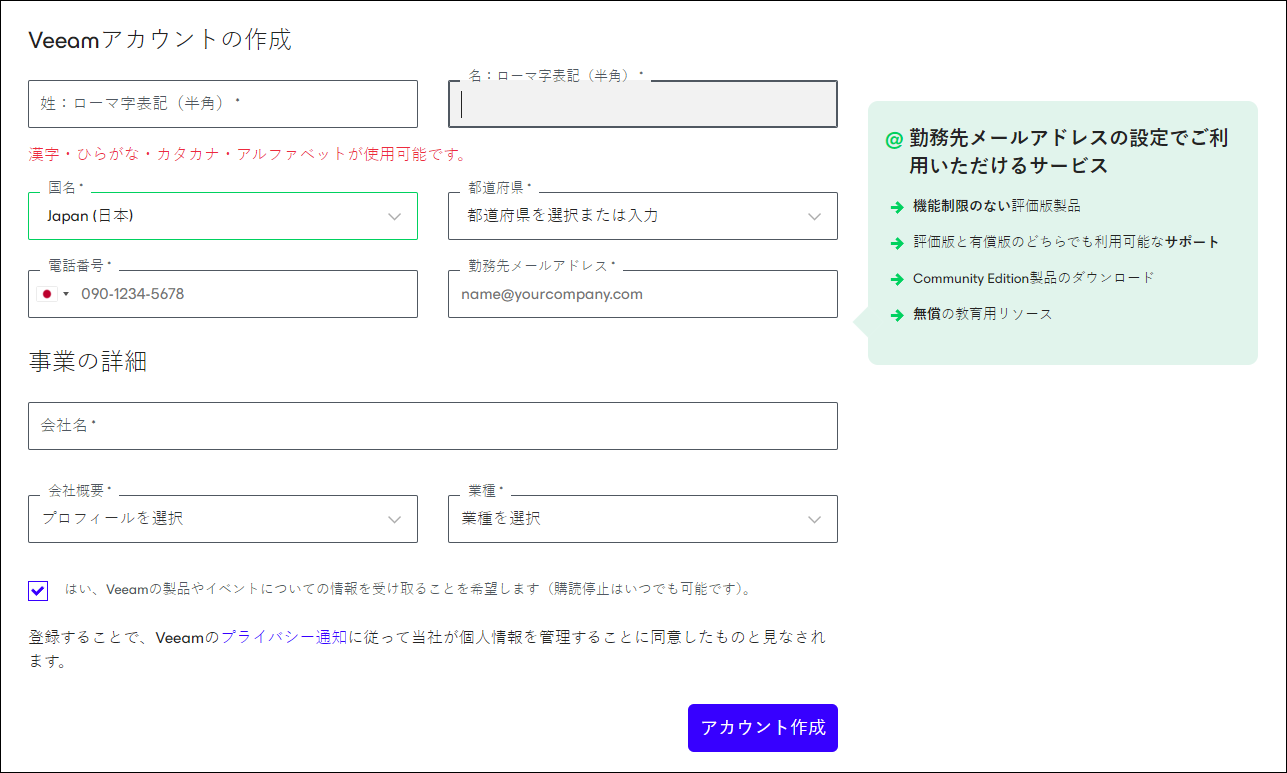Open the 会社概要 profile dropdown
The width and height of the screenshot is (1287, 773).
[x=223, y=519]
